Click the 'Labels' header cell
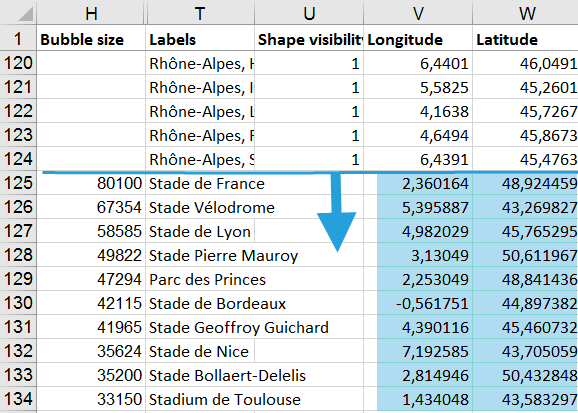 pos(200,39)
